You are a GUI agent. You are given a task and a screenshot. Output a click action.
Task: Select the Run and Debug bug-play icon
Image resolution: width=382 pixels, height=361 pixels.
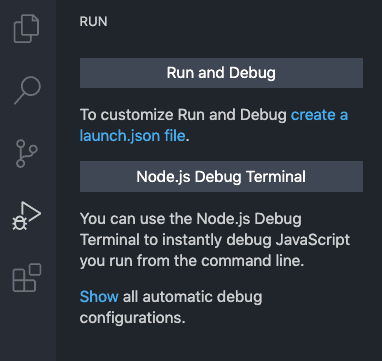click(27, 216)
